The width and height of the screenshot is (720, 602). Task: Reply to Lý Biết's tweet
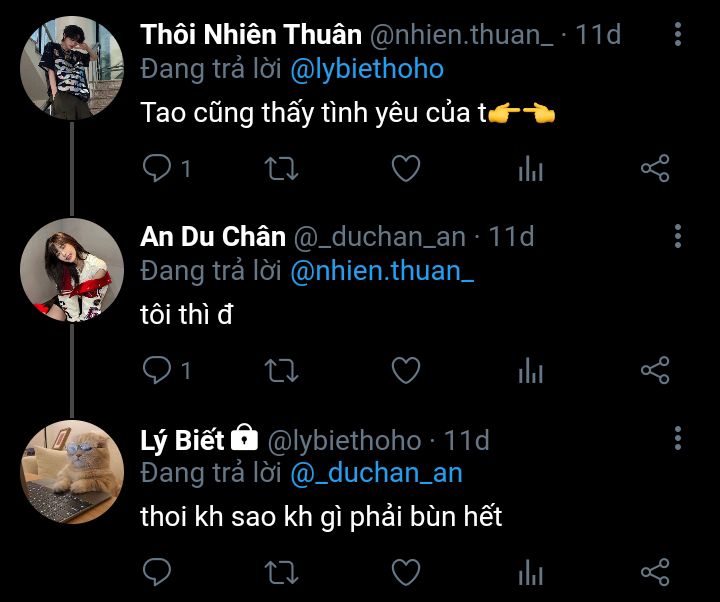click(157, 572)
